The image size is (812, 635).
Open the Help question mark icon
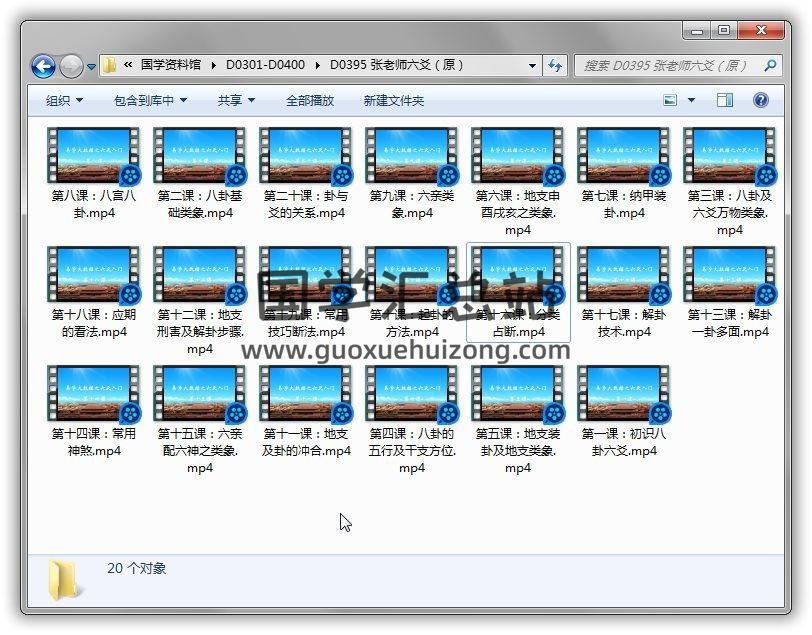(x=760, y=100)
